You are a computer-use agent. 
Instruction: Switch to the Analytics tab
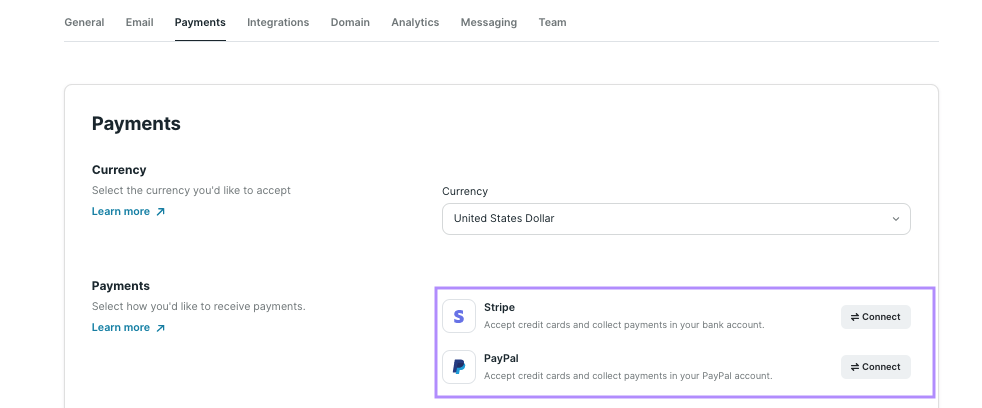[x=415, y=22]
